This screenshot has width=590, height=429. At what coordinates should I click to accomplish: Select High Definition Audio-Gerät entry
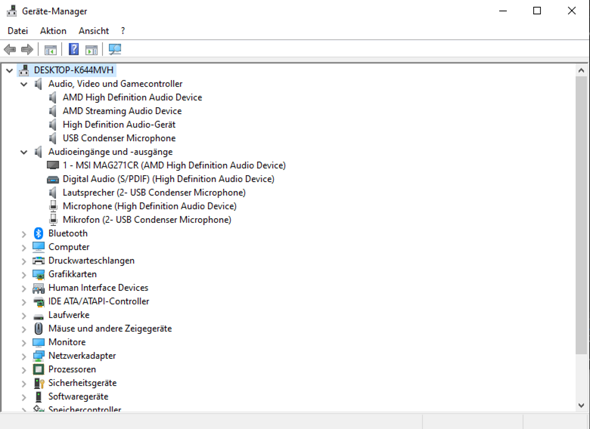[x=119, y=125]
